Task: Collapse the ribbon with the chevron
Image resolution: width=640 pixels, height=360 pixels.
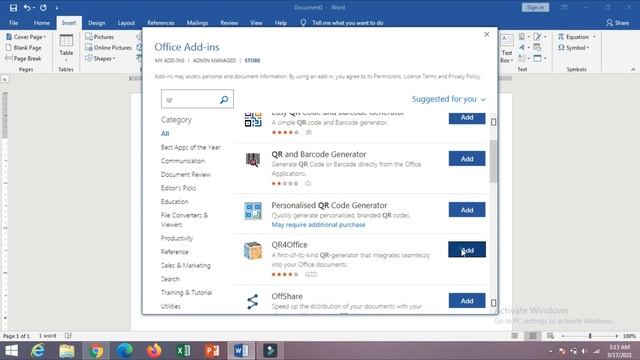Action: pyautogui.click(x=633, y=69)
